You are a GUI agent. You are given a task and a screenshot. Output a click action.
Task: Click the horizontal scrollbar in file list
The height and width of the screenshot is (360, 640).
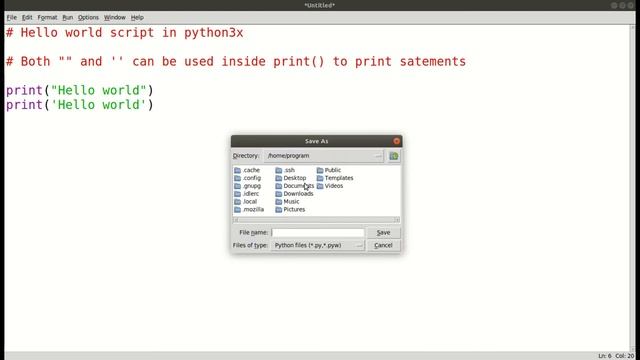[316, 220]
